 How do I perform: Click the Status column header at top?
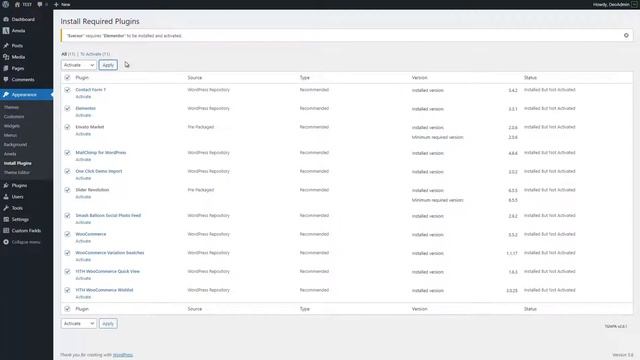(530, 78)
